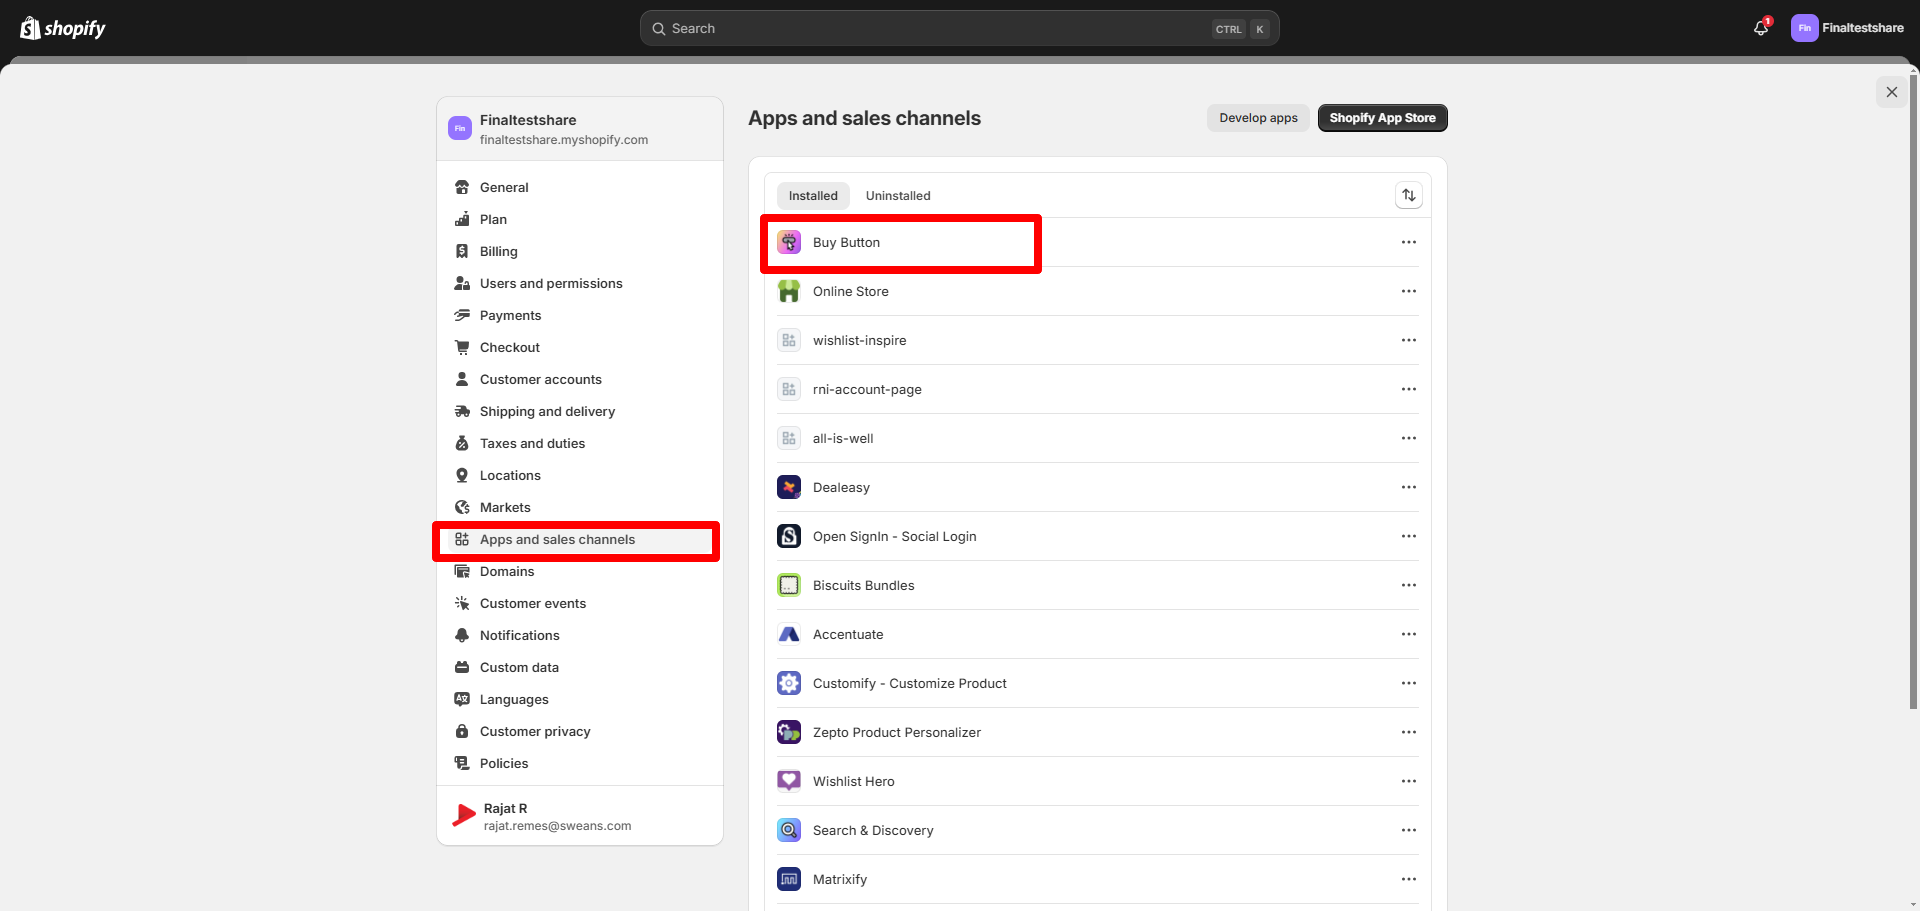Open the Locations settings page
1920x911 pixels.
tap(580, 475)
